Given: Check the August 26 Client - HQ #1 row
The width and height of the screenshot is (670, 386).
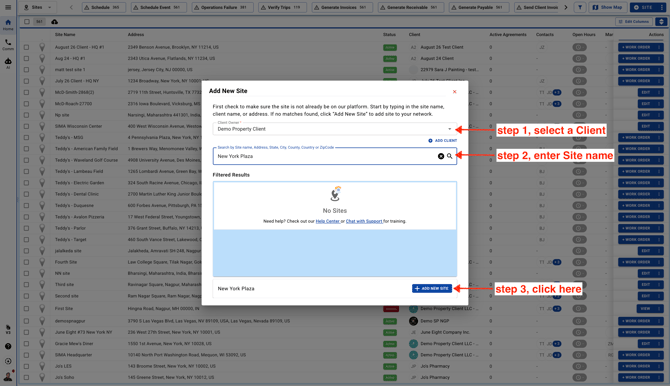Looking at the screenshot, I should coord(26,47).
